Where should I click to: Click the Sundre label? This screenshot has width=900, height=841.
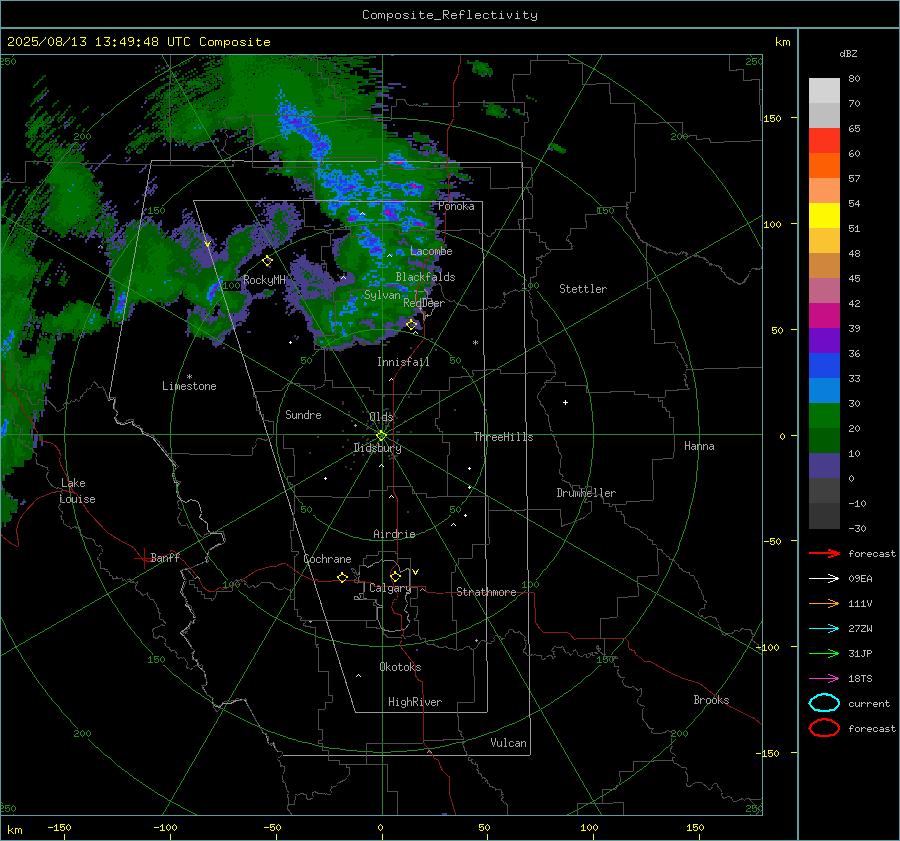point(303,415)
